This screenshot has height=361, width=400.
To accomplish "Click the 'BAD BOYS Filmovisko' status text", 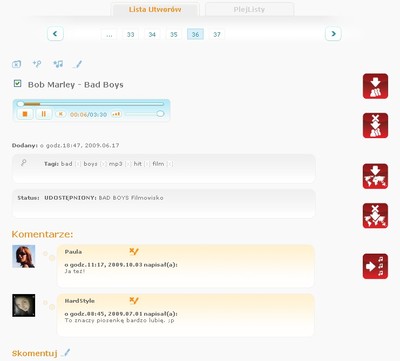I will 131,198.
